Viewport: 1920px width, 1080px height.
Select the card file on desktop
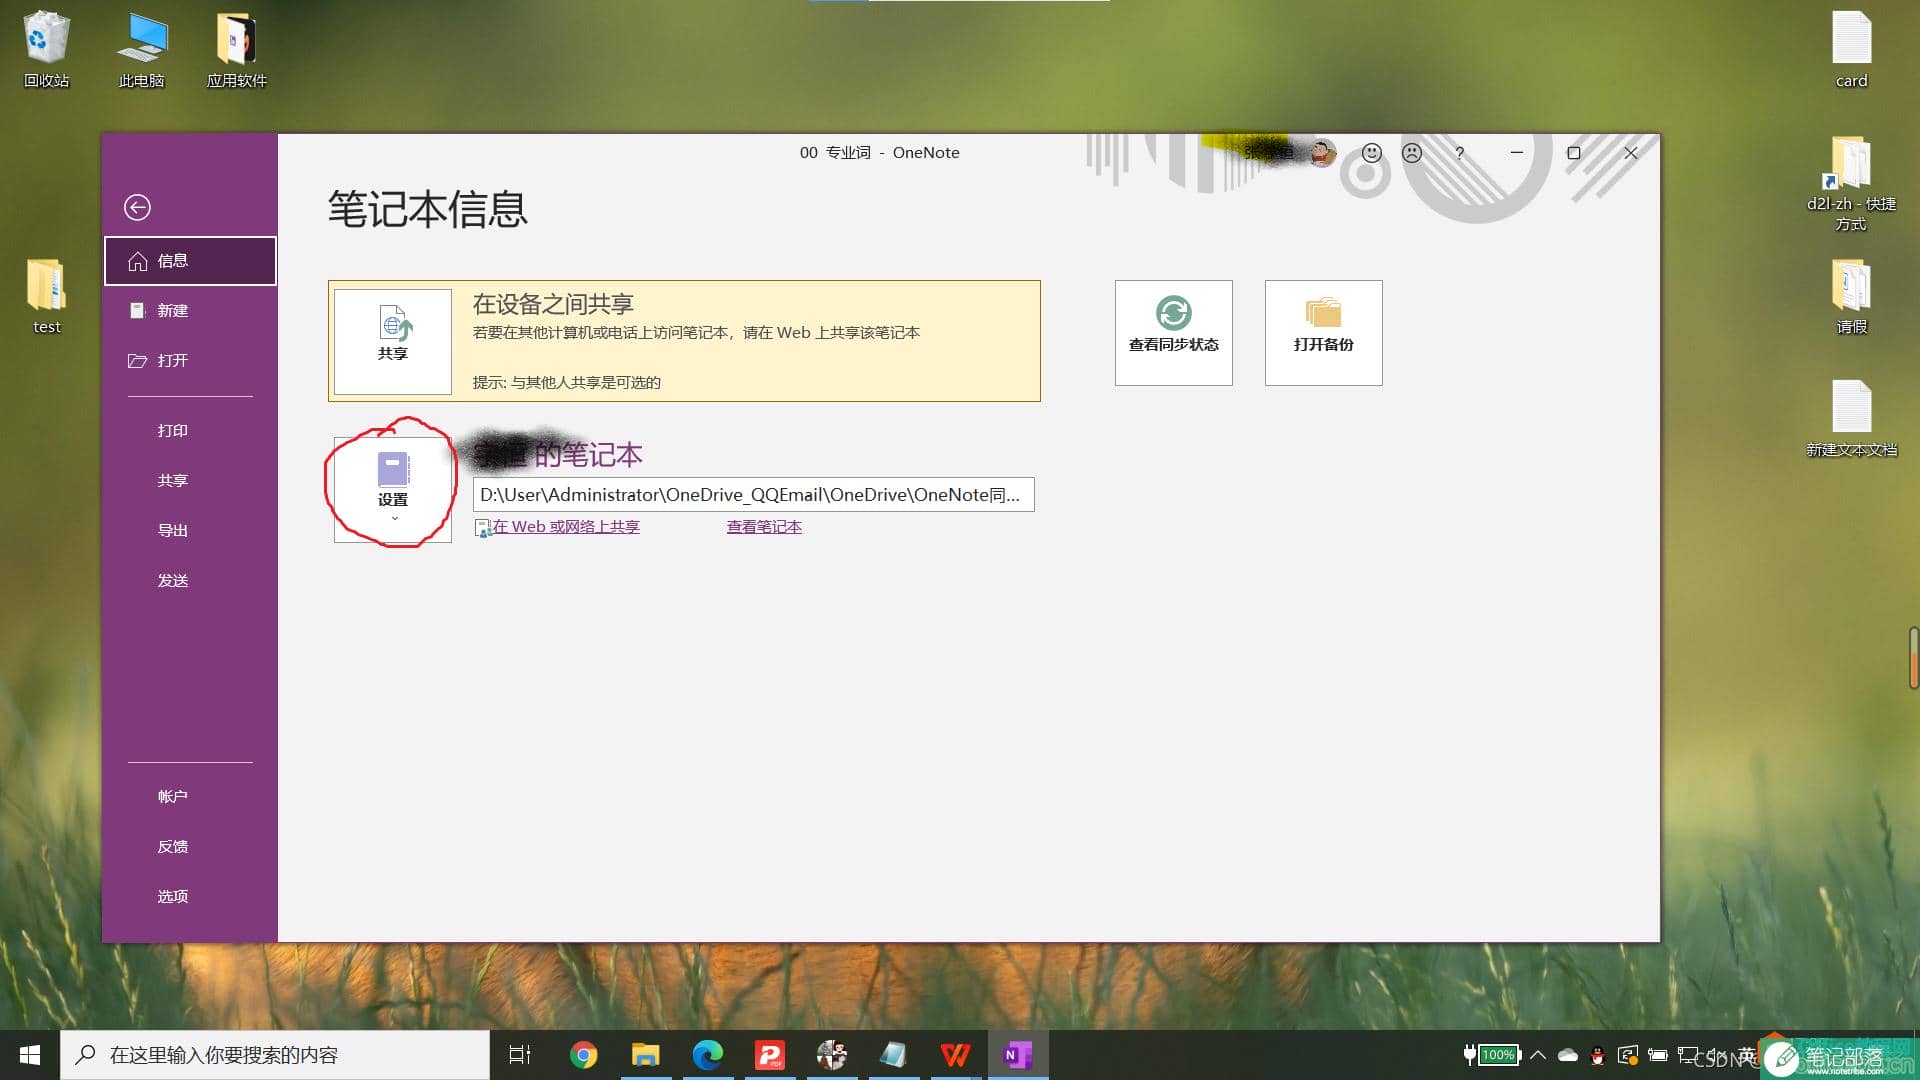[x=1851, y=49]
